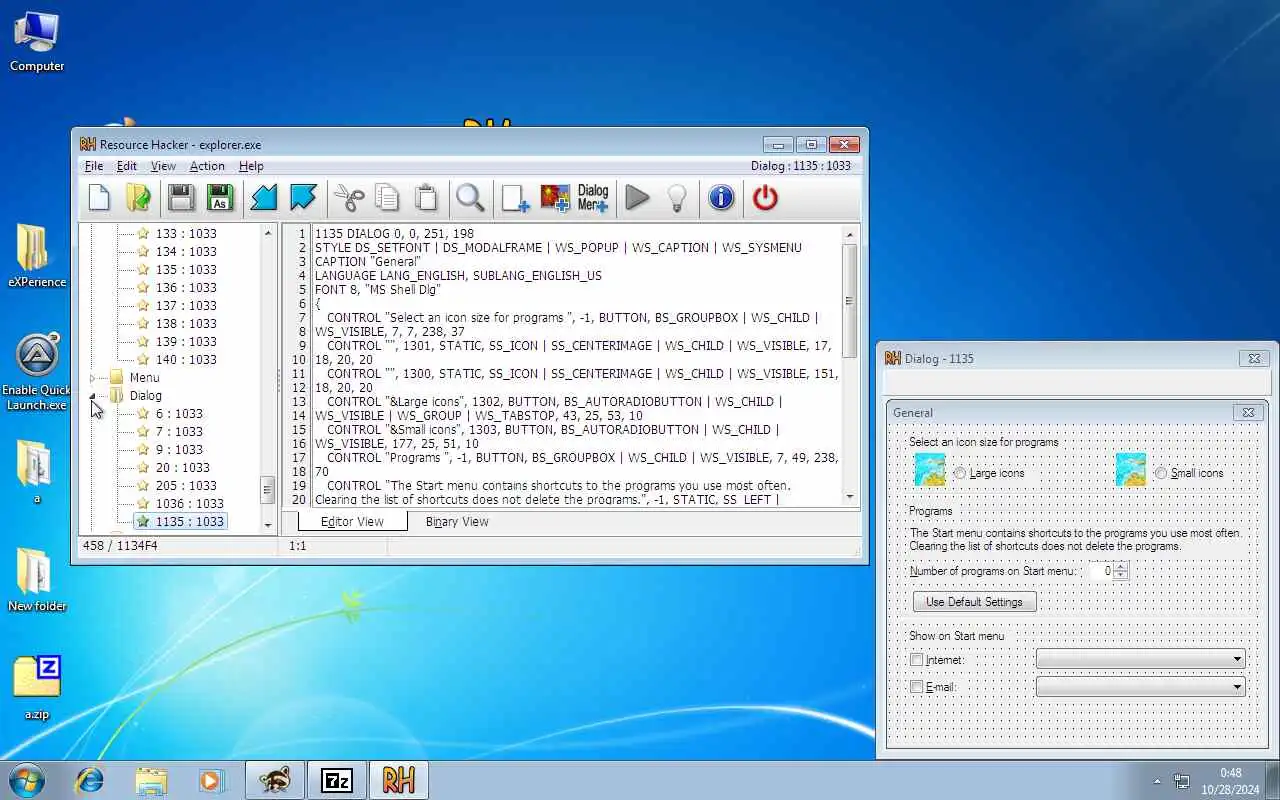Viewport: 1280px width, 800px height.
Task: Select the Large icons radio button
Action: [960, 473]
